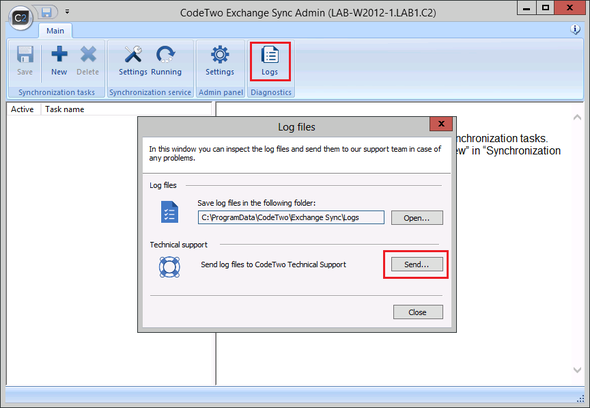Close the Log files dialog button

click(418, 312)
